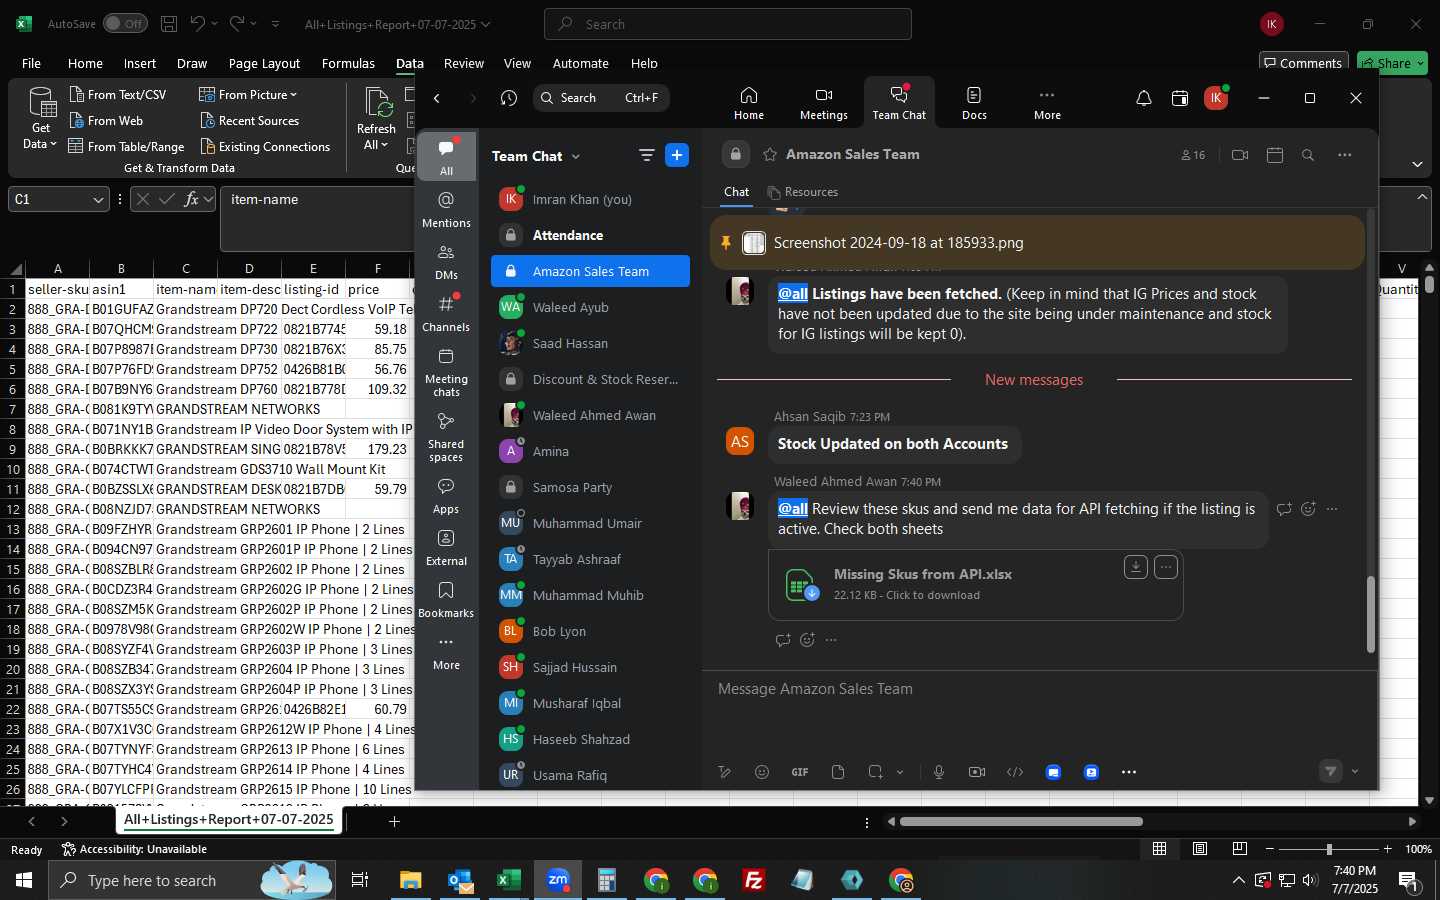
Task: Open screenshot options chevron in composer
Action: [900, 772]
